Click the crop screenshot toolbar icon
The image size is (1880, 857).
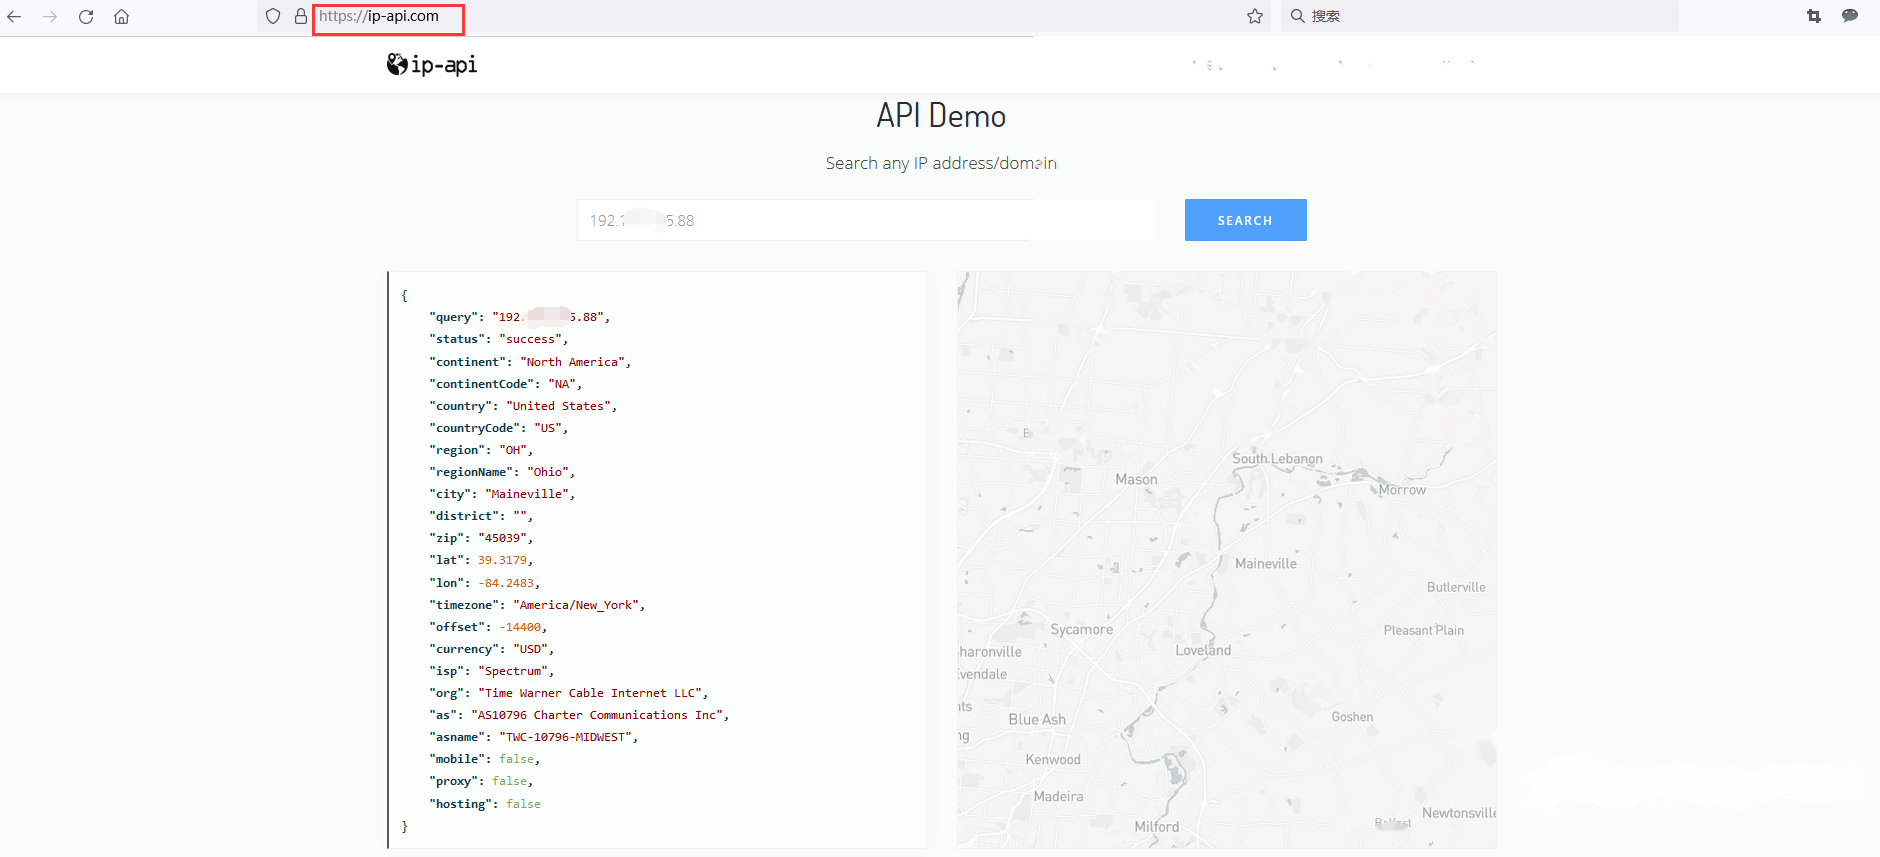coord(1814,16)
